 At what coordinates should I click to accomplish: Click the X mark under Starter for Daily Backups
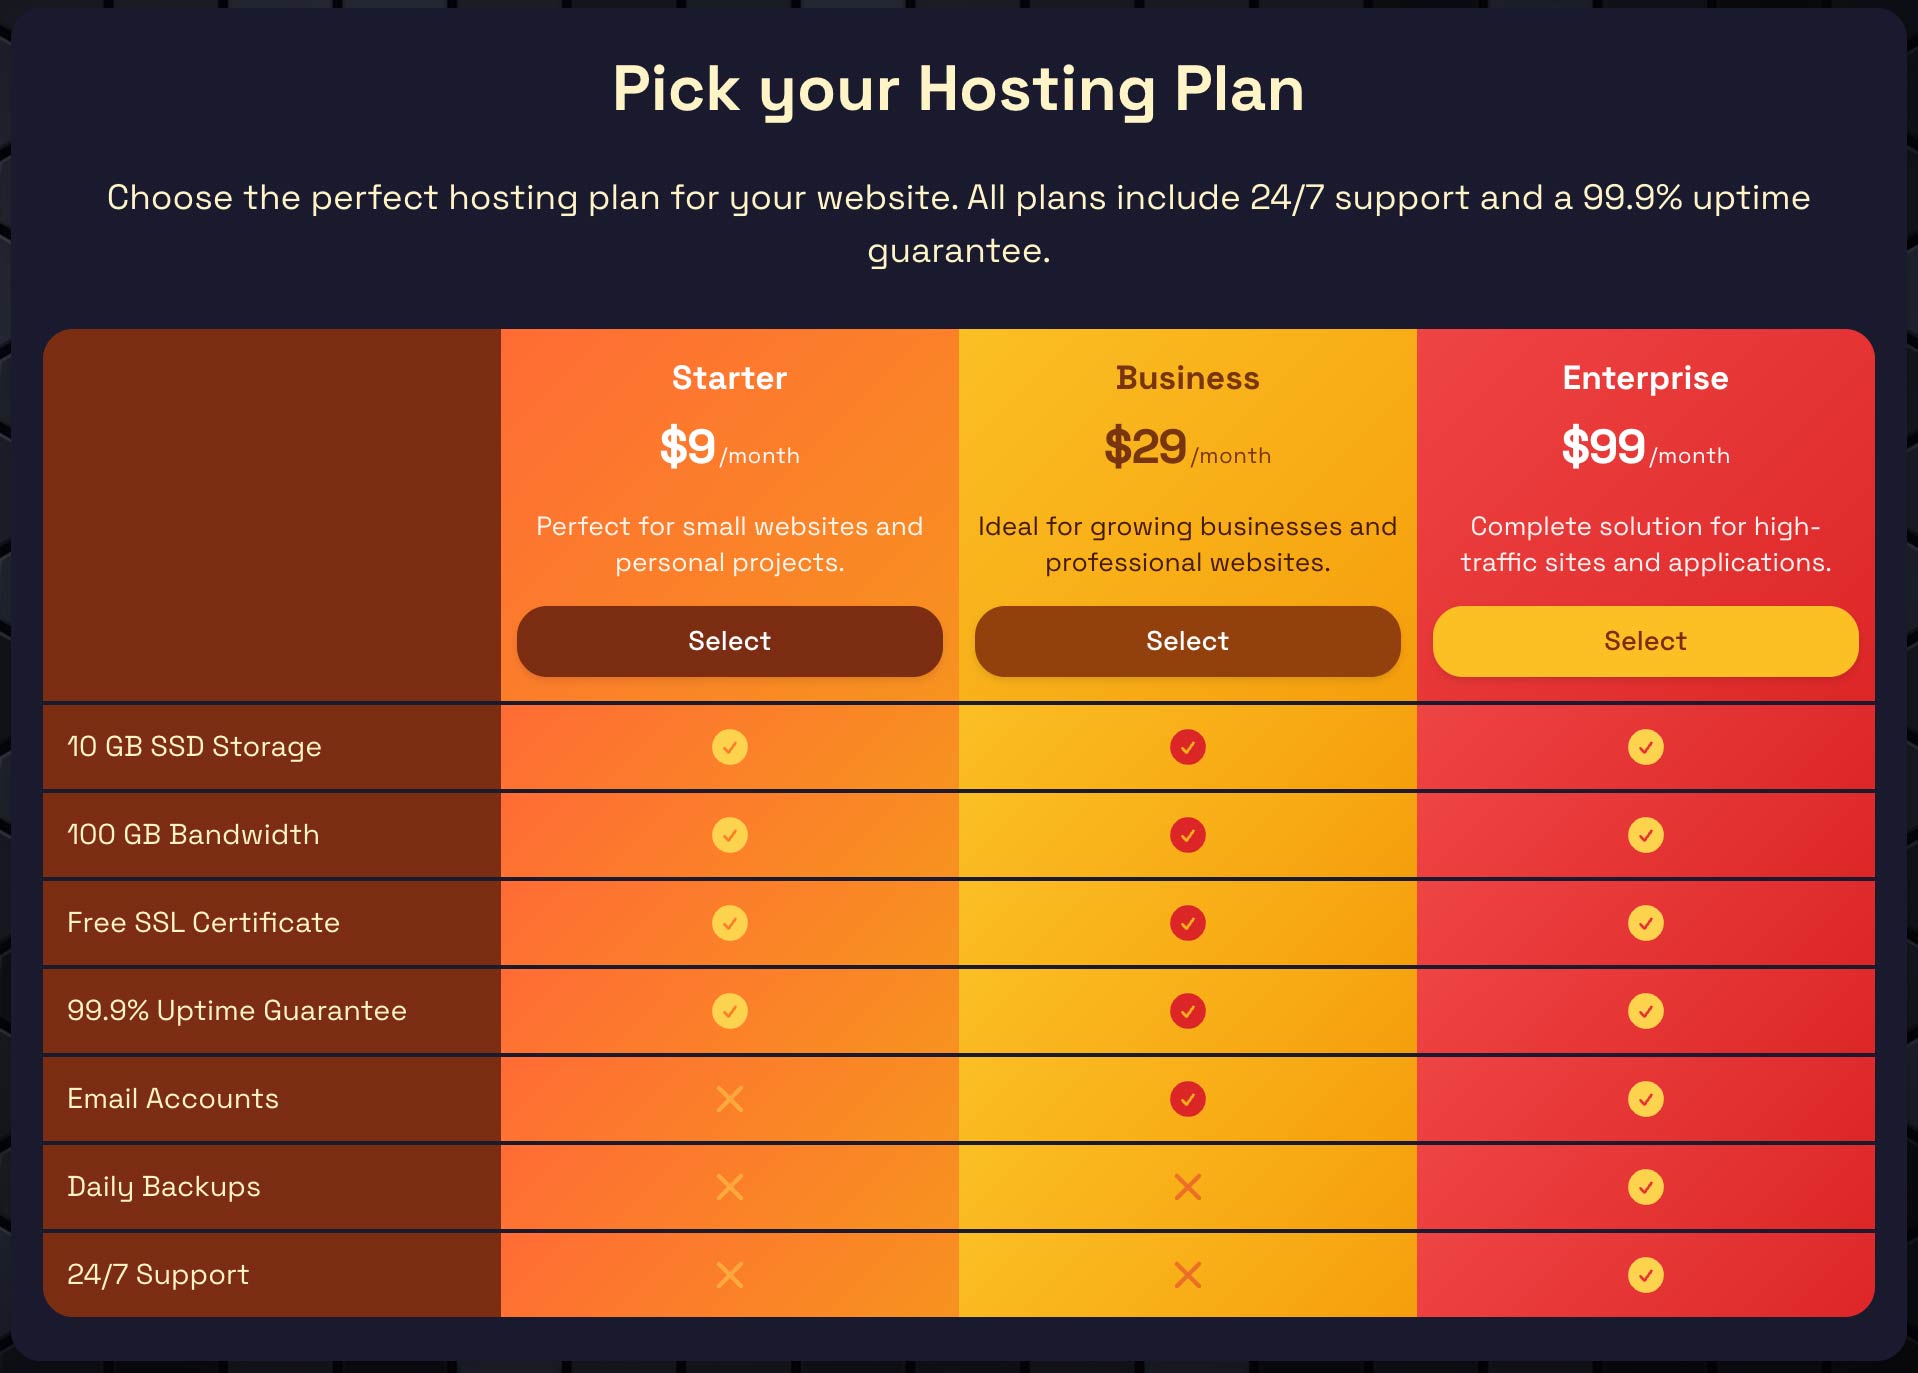point(729,1187)
